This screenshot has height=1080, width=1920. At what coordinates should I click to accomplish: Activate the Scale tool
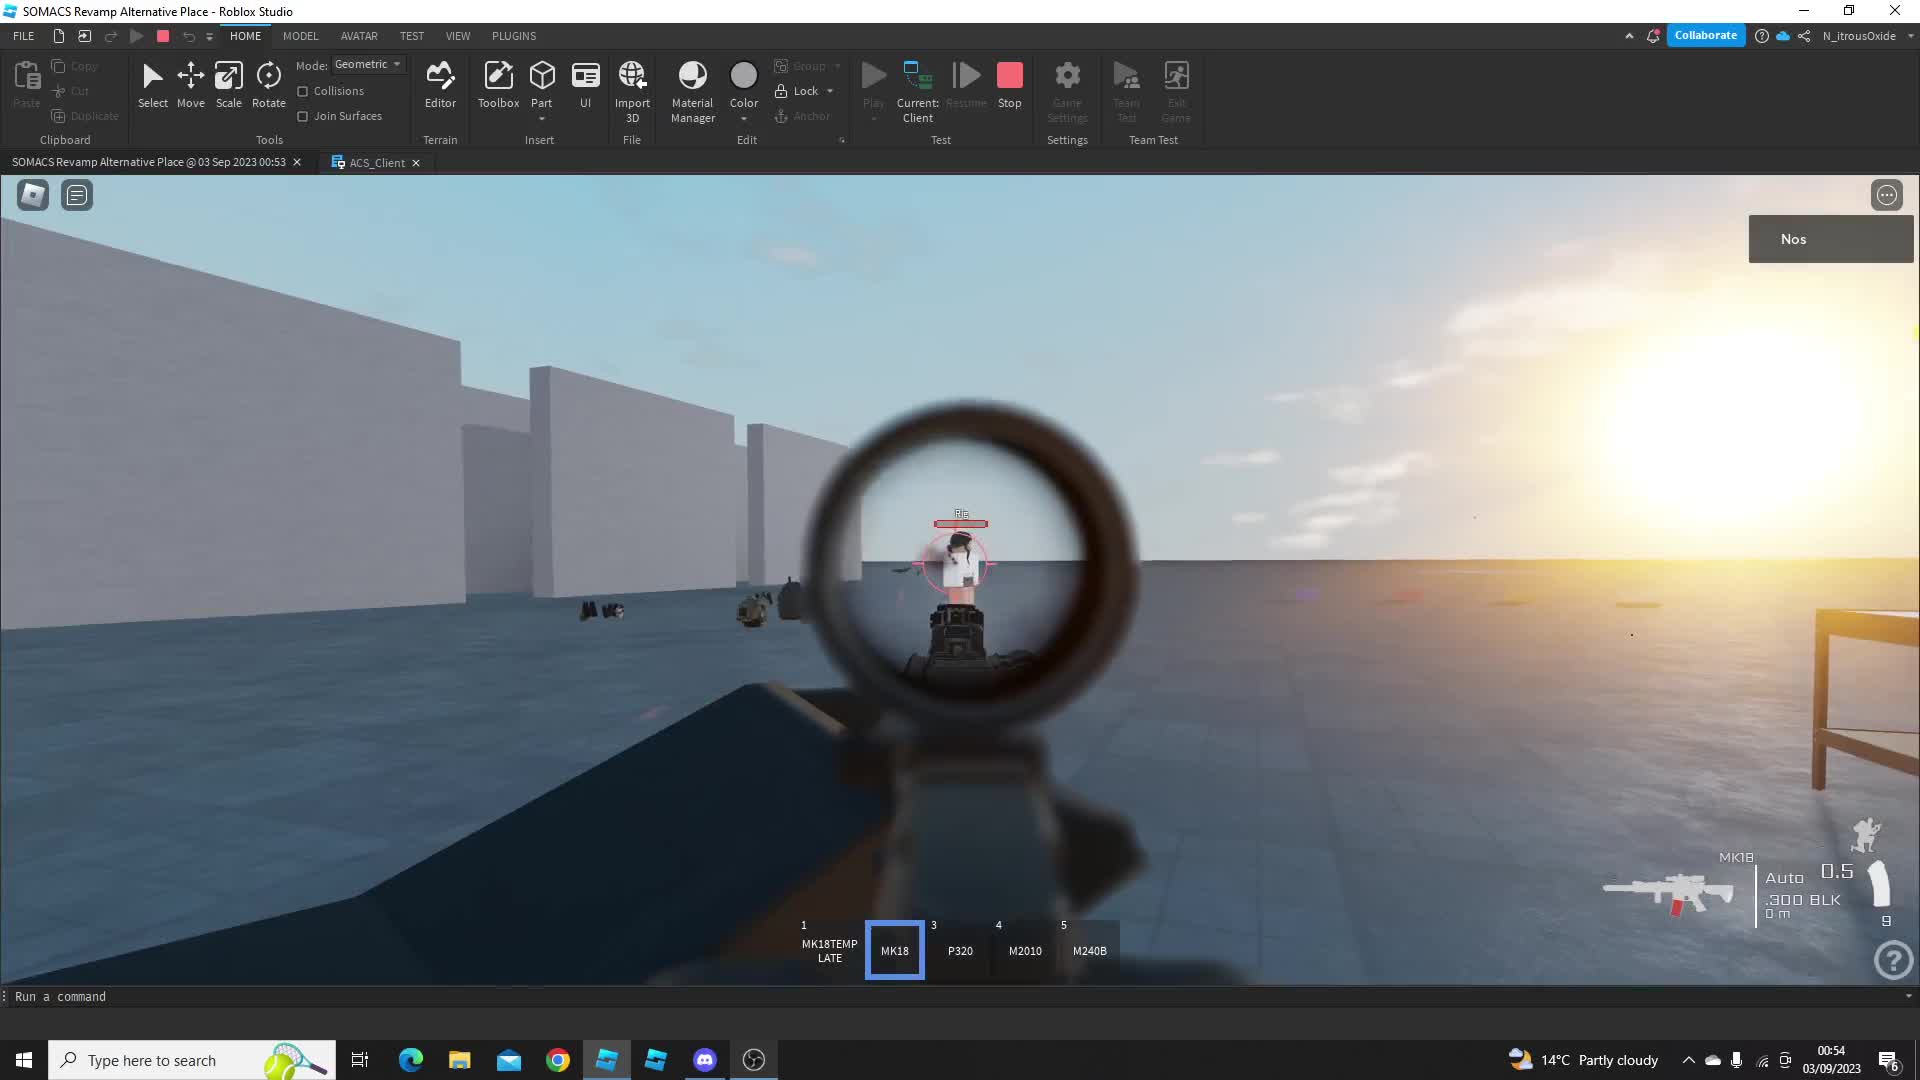pos(228,85)
